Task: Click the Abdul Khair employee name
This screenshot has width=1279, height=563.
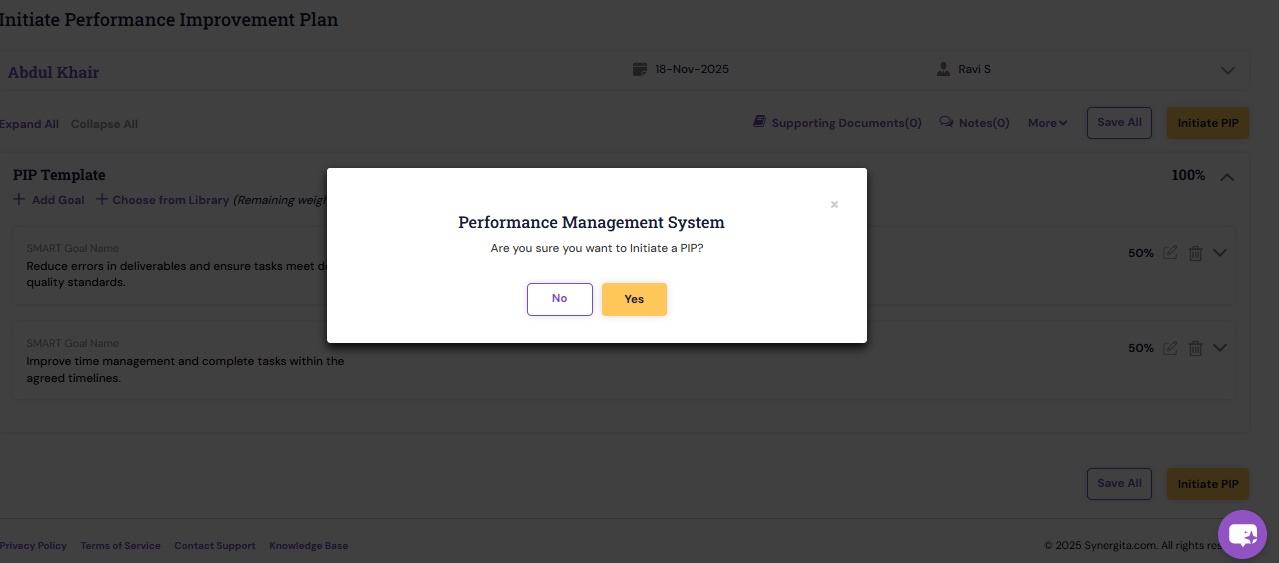Action: 54,72
